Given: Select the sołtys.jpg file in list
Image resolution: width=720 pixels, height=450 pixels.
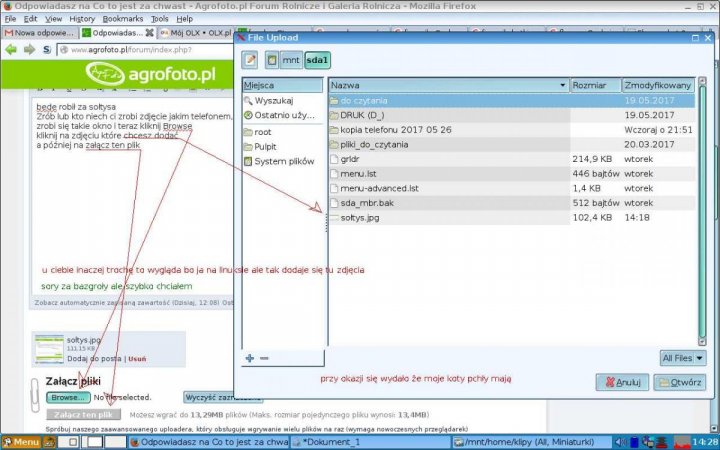Looking at the screenshot, I should click(360, 217).
